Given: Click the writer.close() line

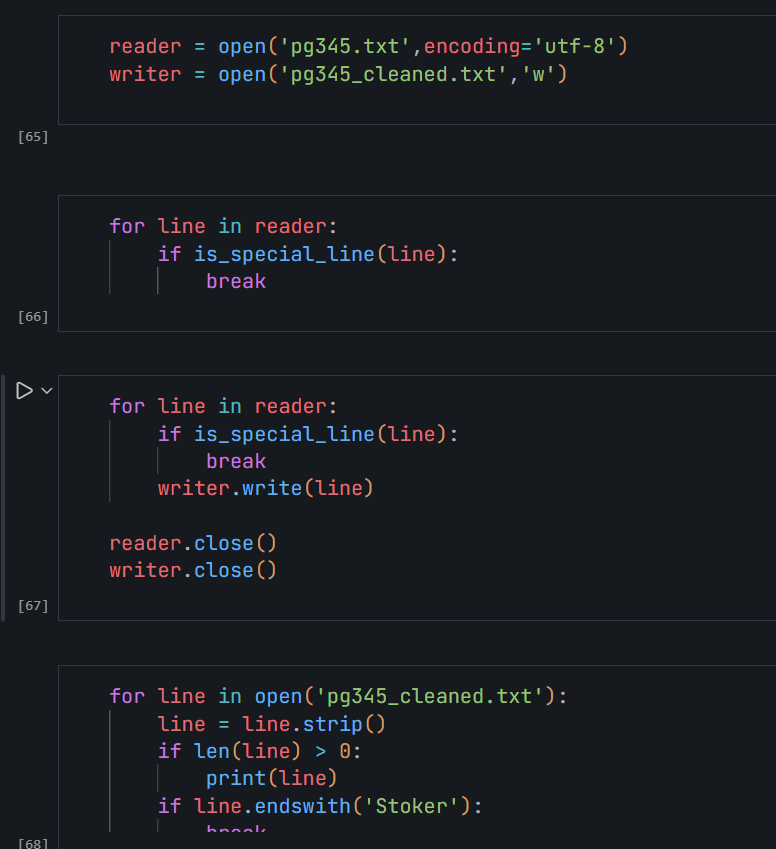Looking at the screenshot, I should click(193, 571).
